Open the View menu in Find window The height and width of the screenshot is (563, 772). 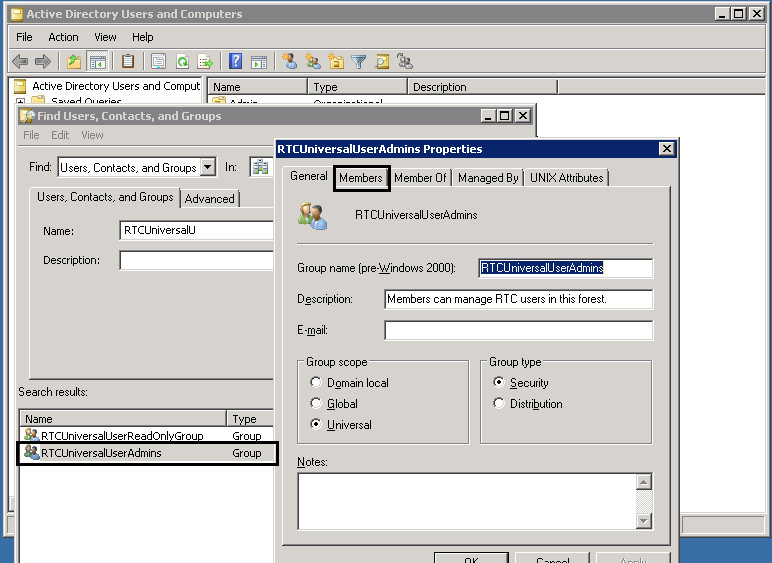(92, 135)
